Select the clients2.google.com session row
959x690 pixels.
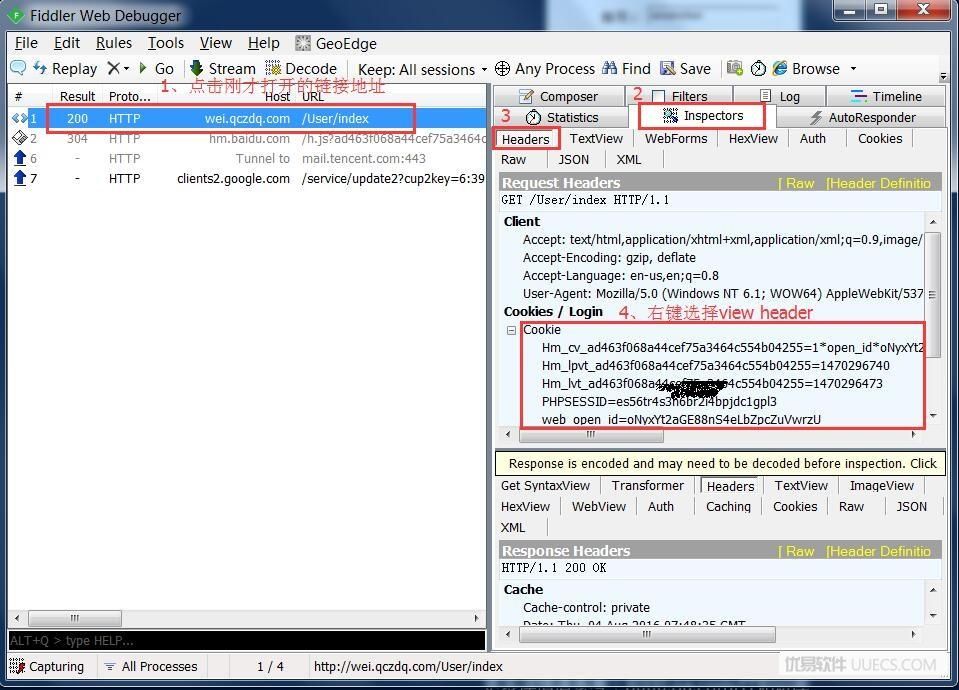[x=248, y=179]
